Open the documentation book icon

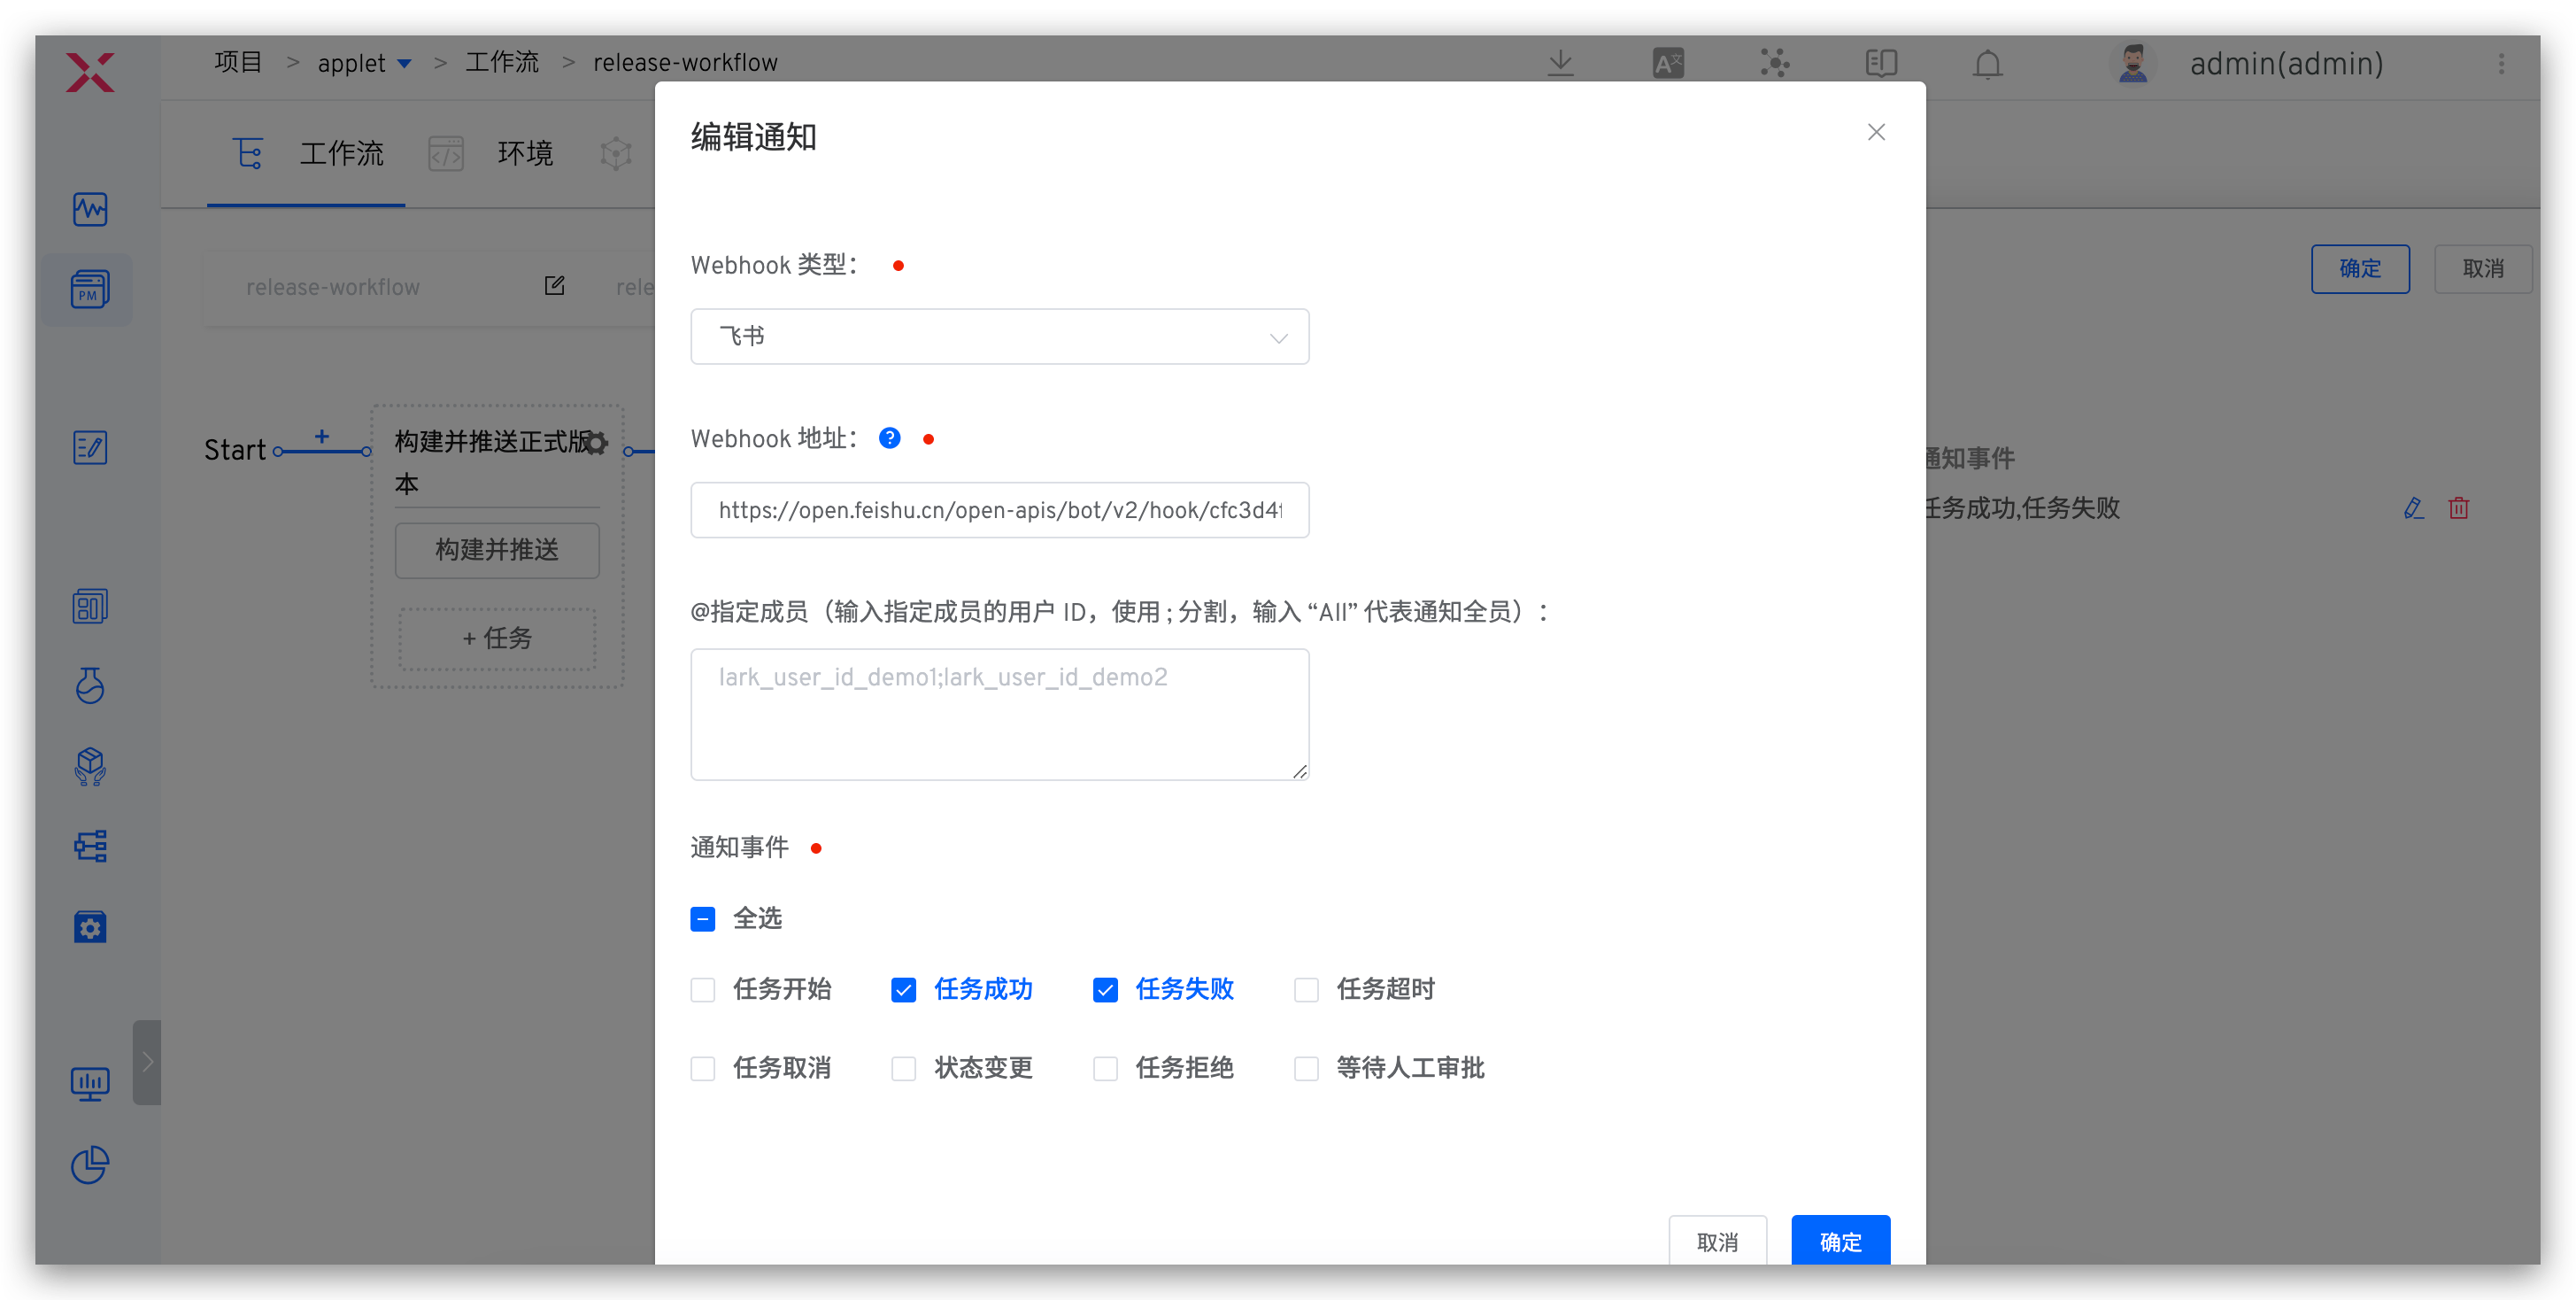pyautogui.click(x=1881, y=64)
